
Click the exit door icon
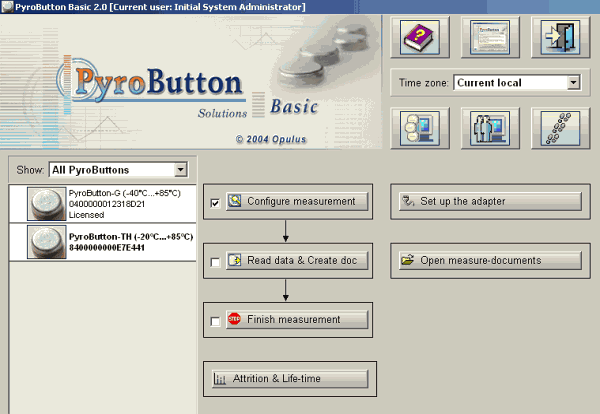click(x=561, y=37)
